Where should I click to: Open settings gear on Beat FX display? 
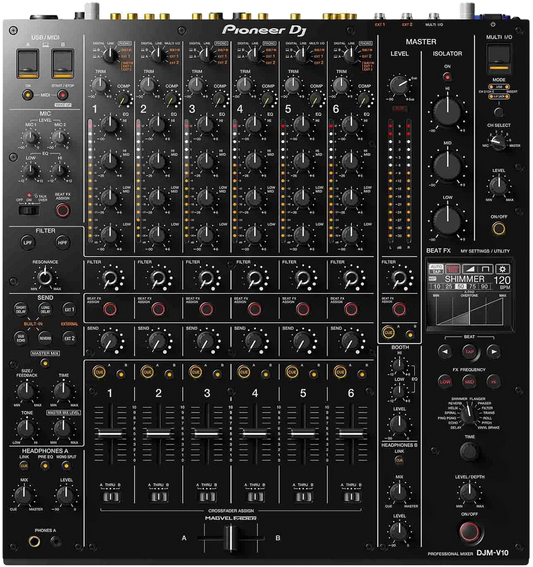point(502,269)
